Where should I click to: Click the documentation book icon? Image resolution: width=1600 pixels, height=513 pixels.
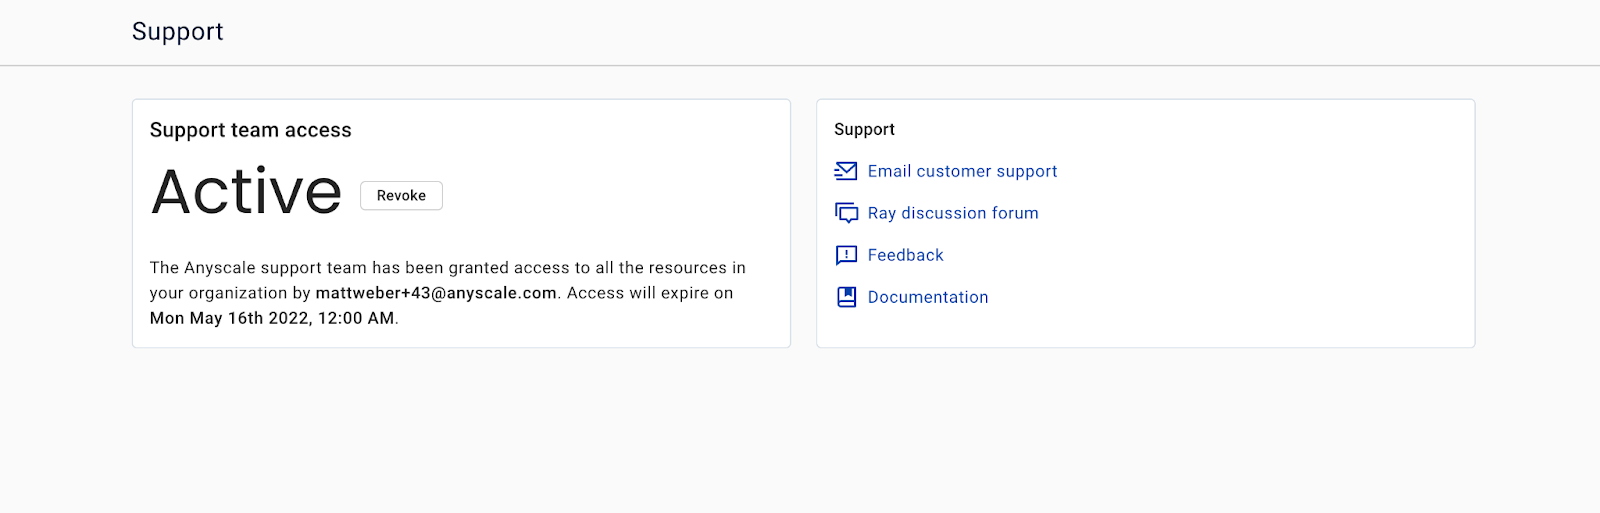pyautogui.click(x=846, y=297)
